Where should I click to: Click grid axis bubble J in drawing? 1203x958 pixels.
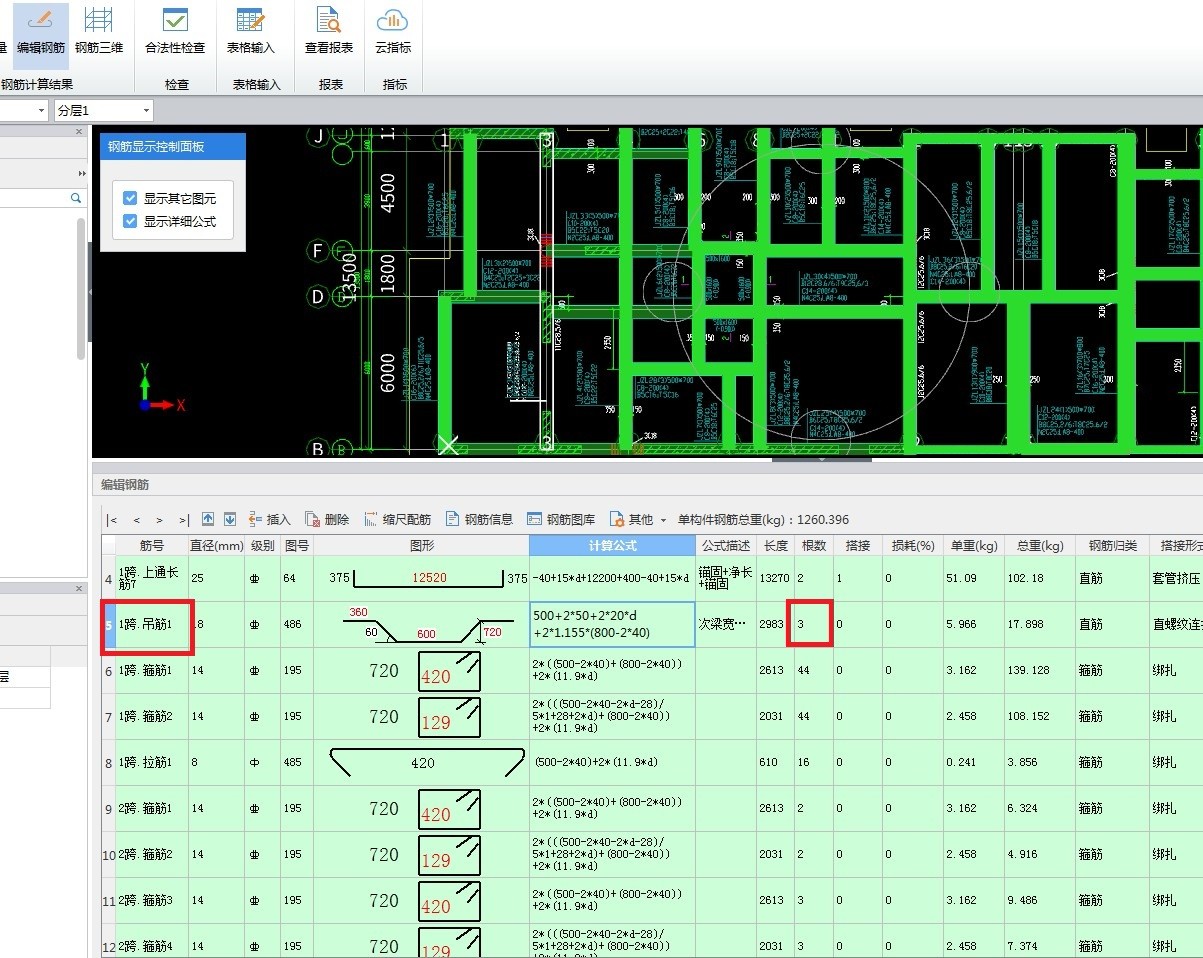coord(320,136)
